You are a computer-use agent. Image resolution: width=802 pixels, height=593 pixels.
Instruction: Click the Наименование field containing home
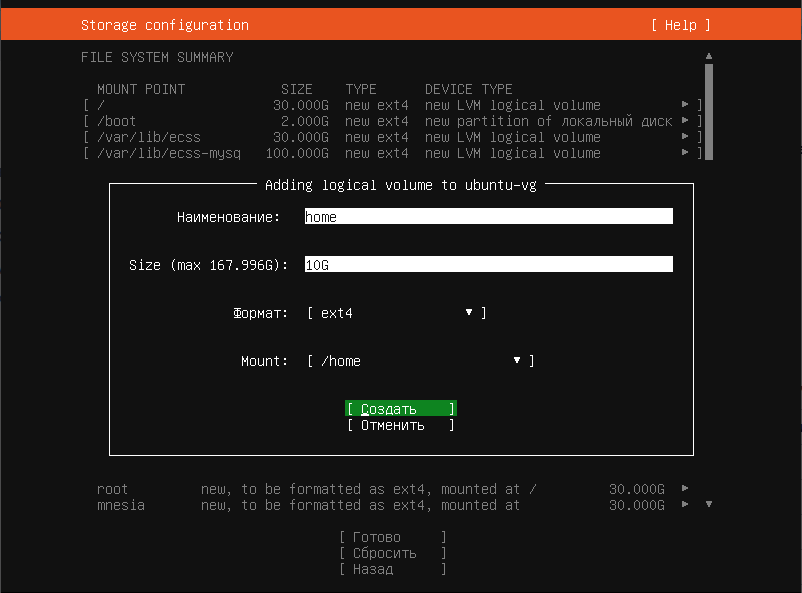coord(488,216)
